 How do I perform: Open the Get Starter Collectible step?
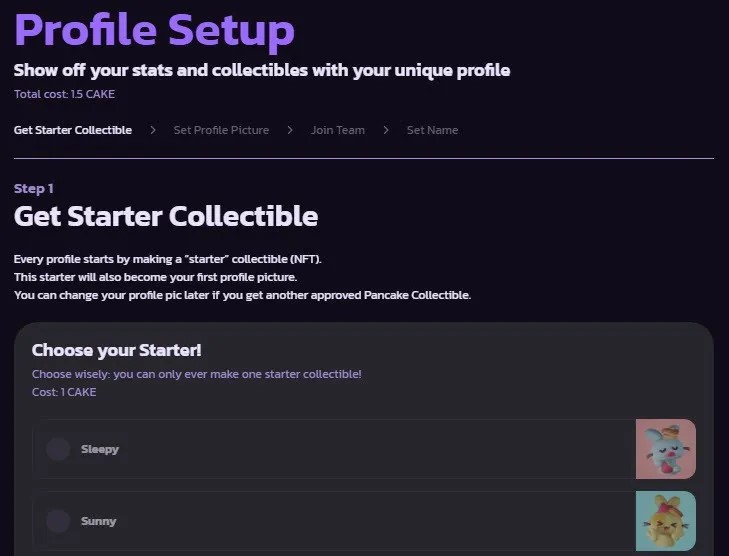click(73, 130)
